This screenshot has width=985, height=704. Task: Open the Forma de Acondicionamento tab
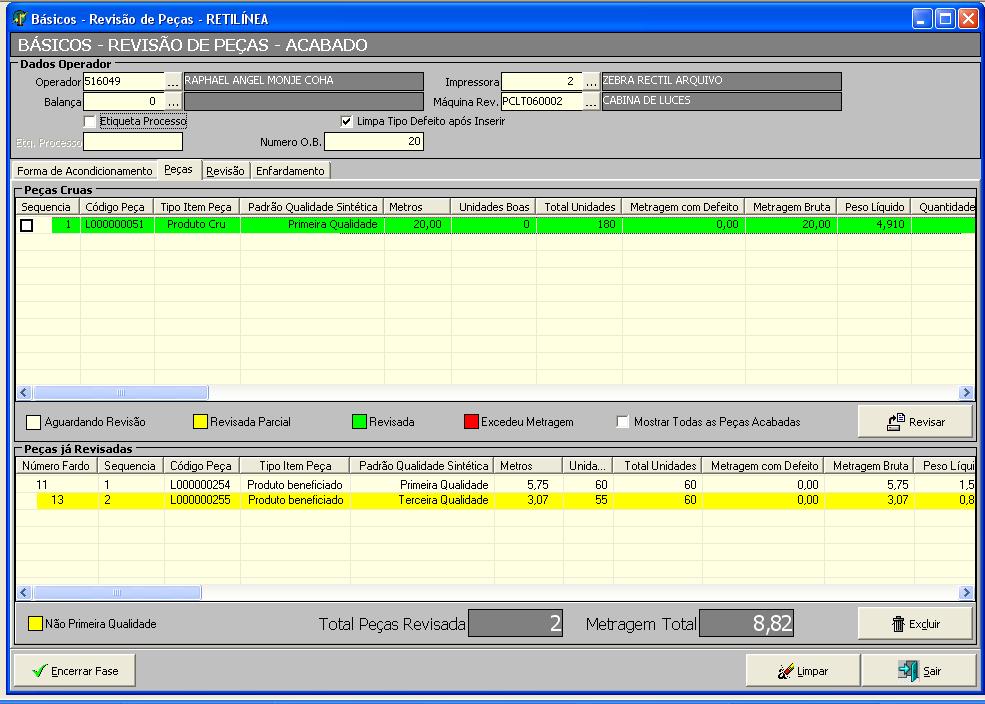85,171
